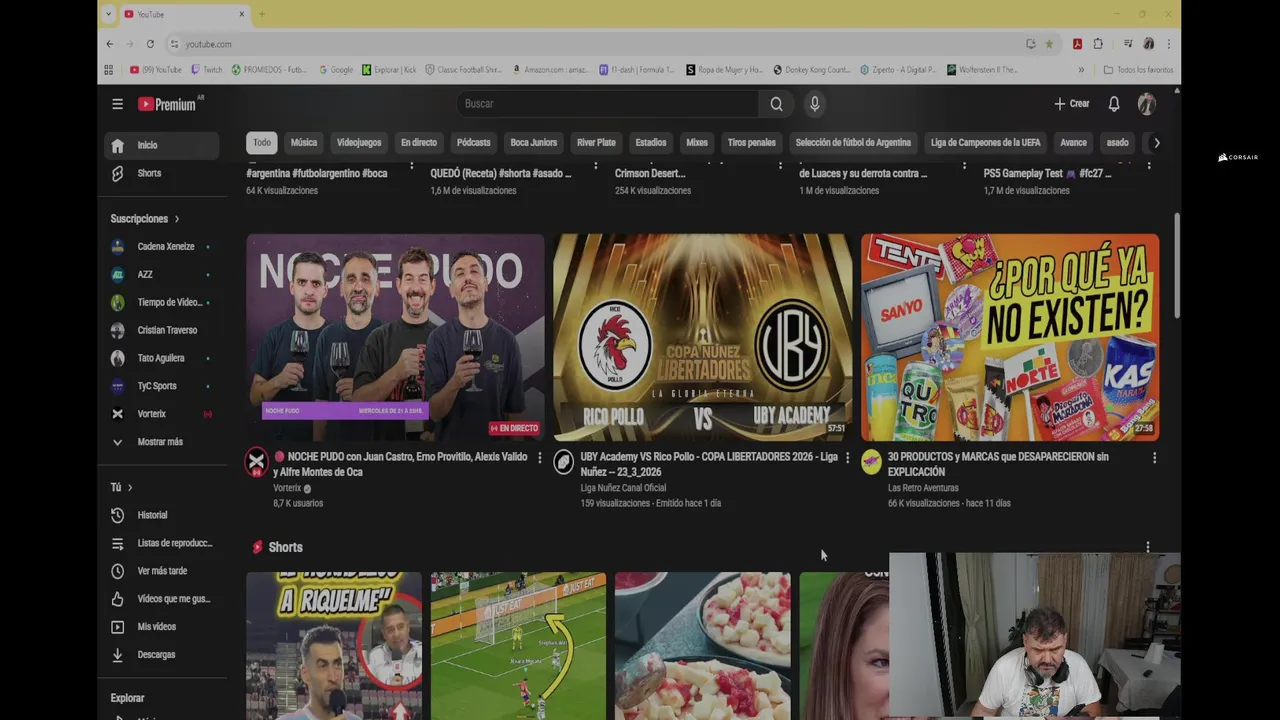Screen dimensions: 1280x720
Task: Click the Vorterix channel avatar under video
Action: [257, 462]
